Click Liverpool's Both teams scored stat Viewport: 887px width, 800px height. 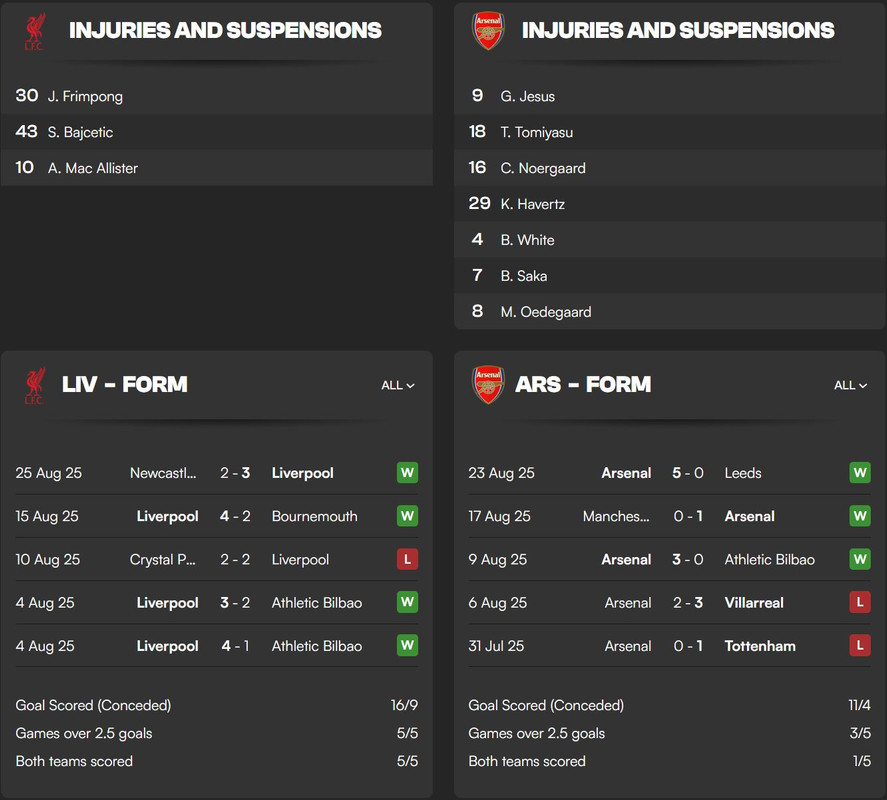[217, 761]
